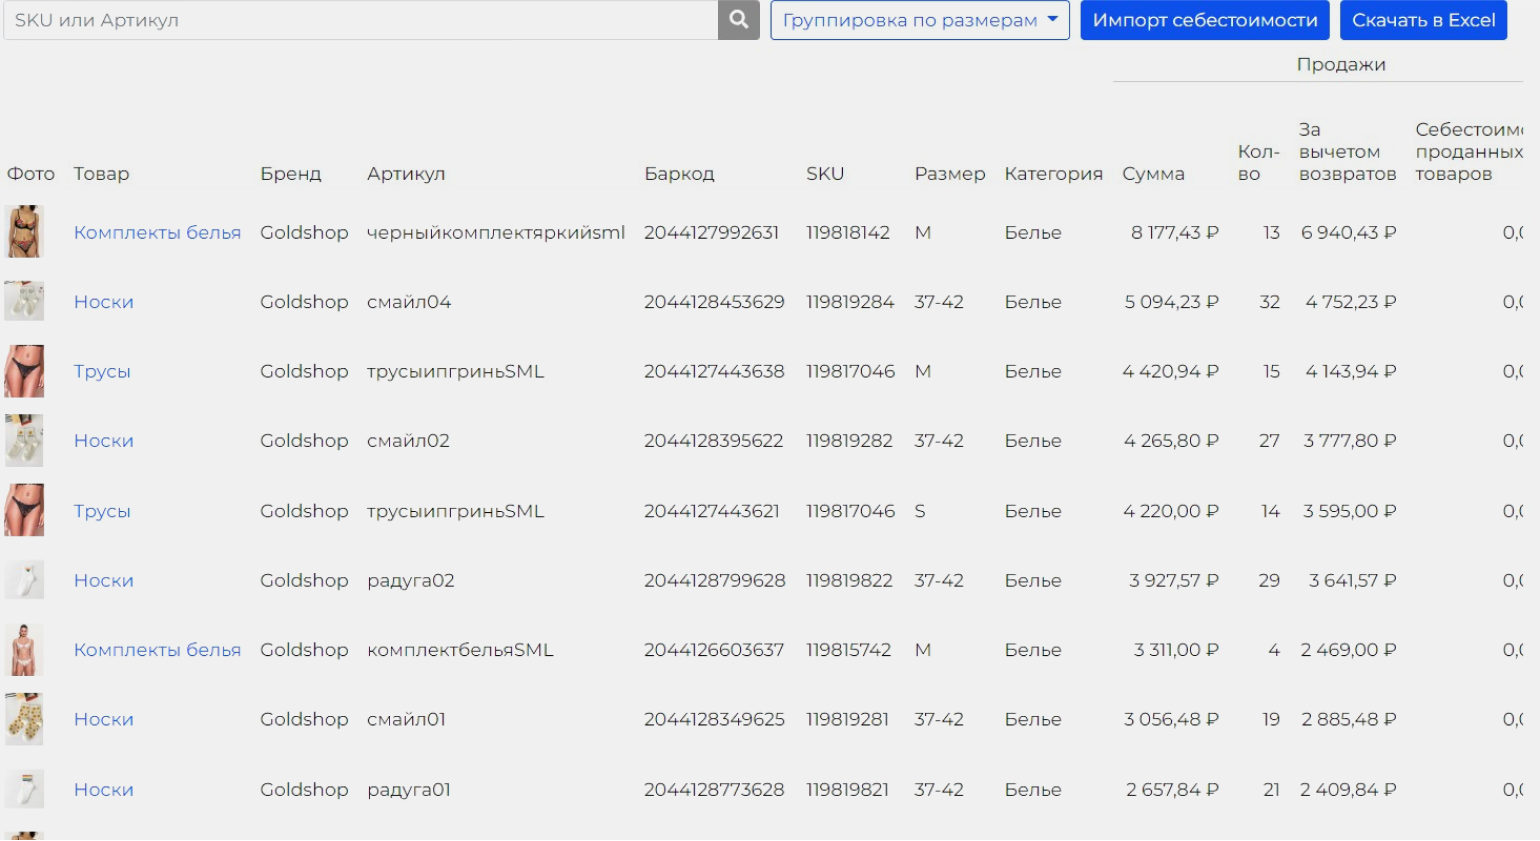Open Комплекты белья link for SKU 119818142
Screen dimensions: 1540x841
[157, 232]
